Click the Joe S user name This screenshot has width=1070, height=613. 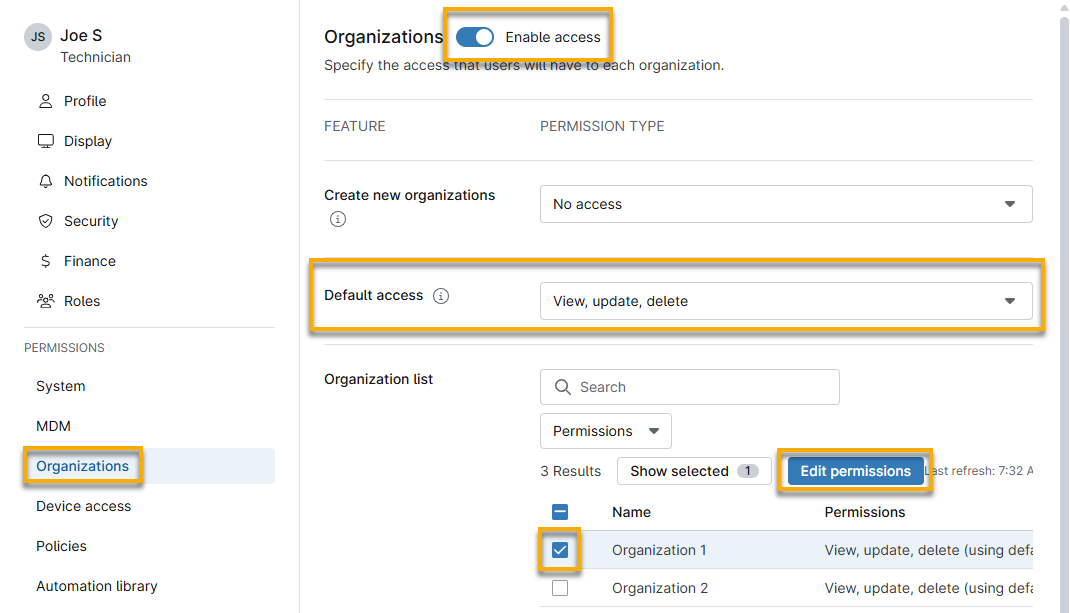(81, 35)
